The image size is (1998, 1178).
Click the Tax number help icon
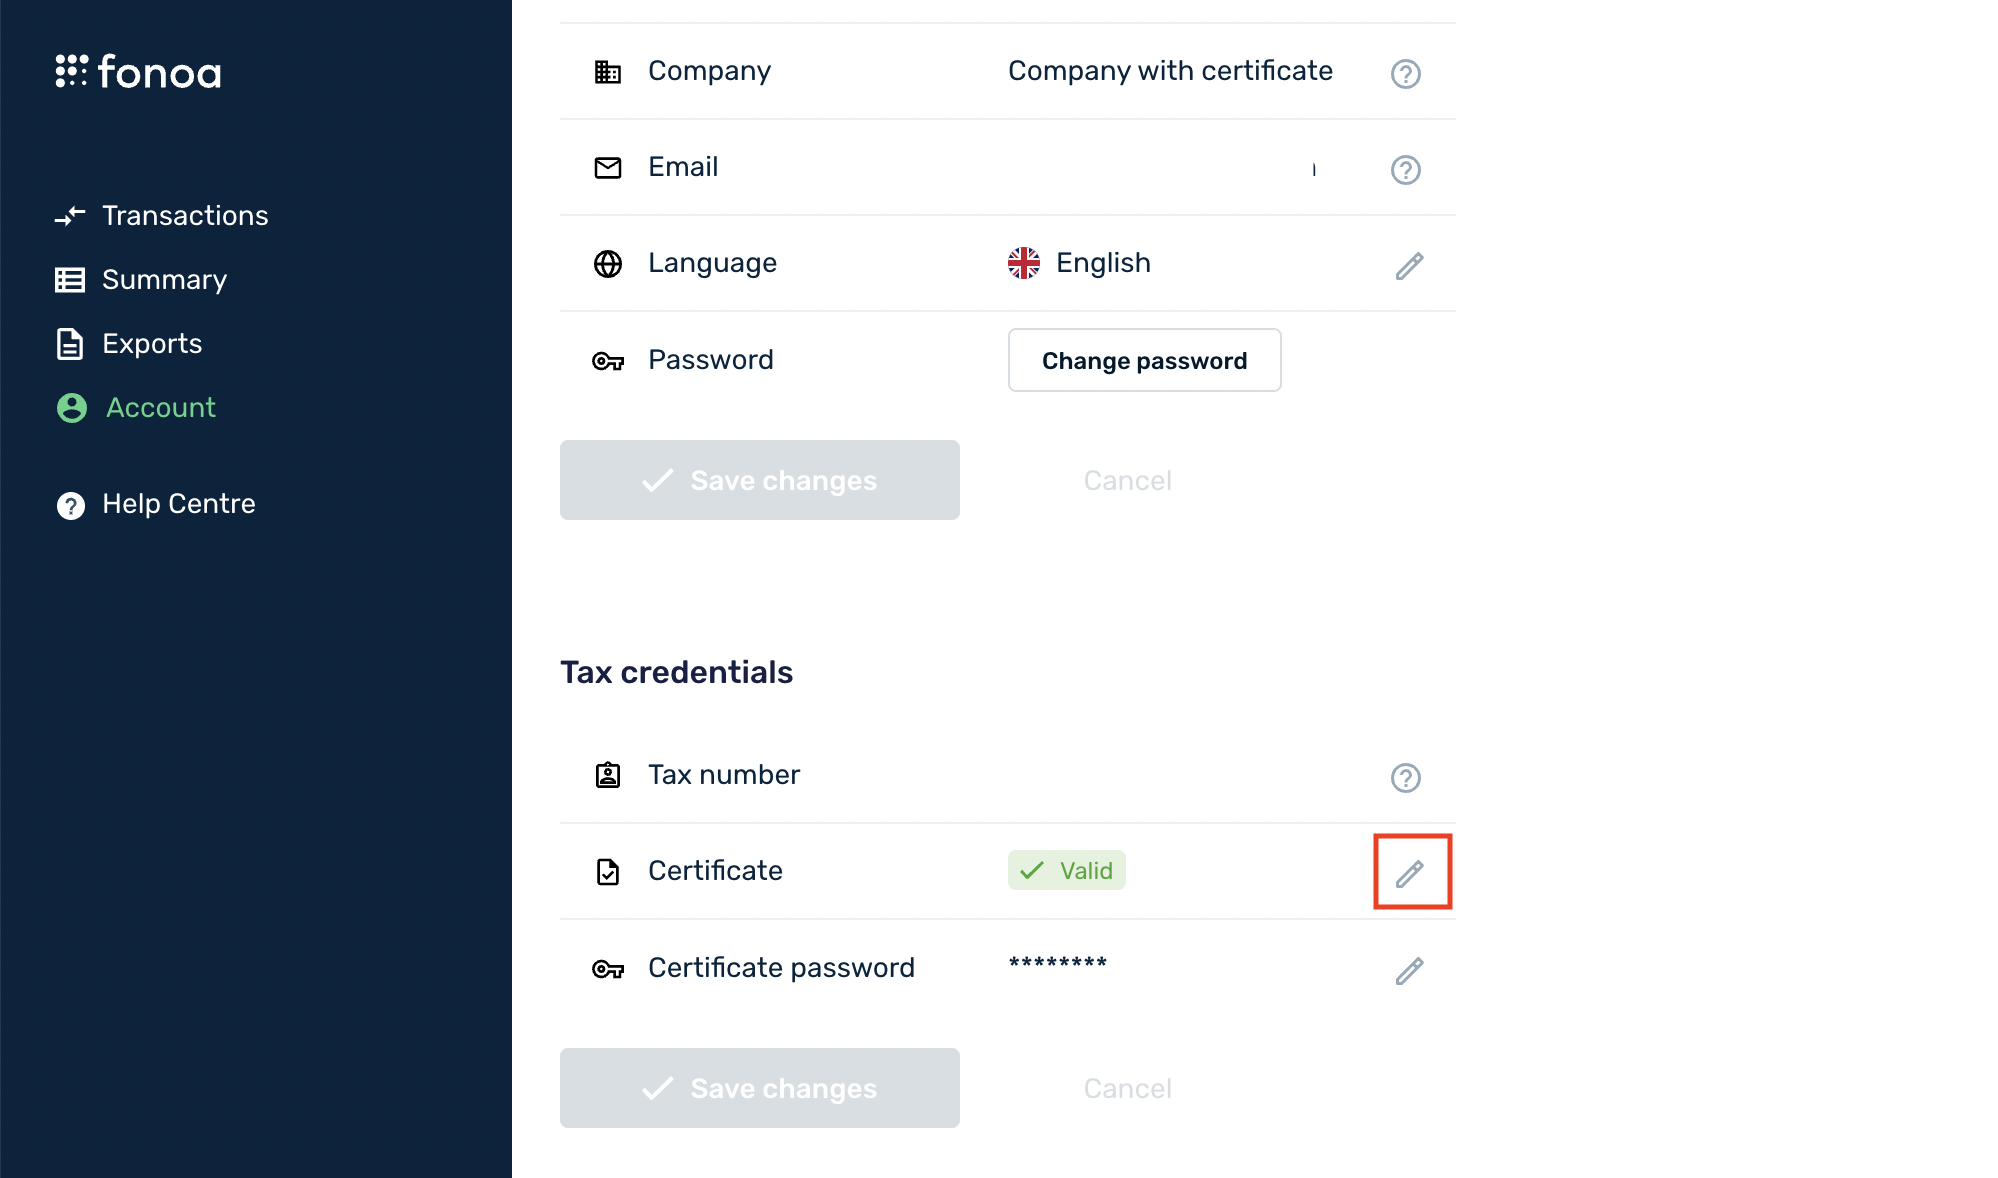click(1405, 778)
